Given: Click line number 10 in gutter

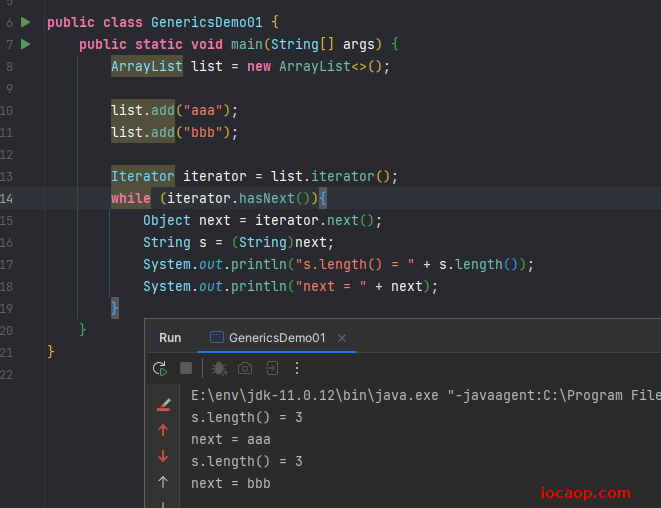Looking at the screenshot, I should tap(6, 110).
